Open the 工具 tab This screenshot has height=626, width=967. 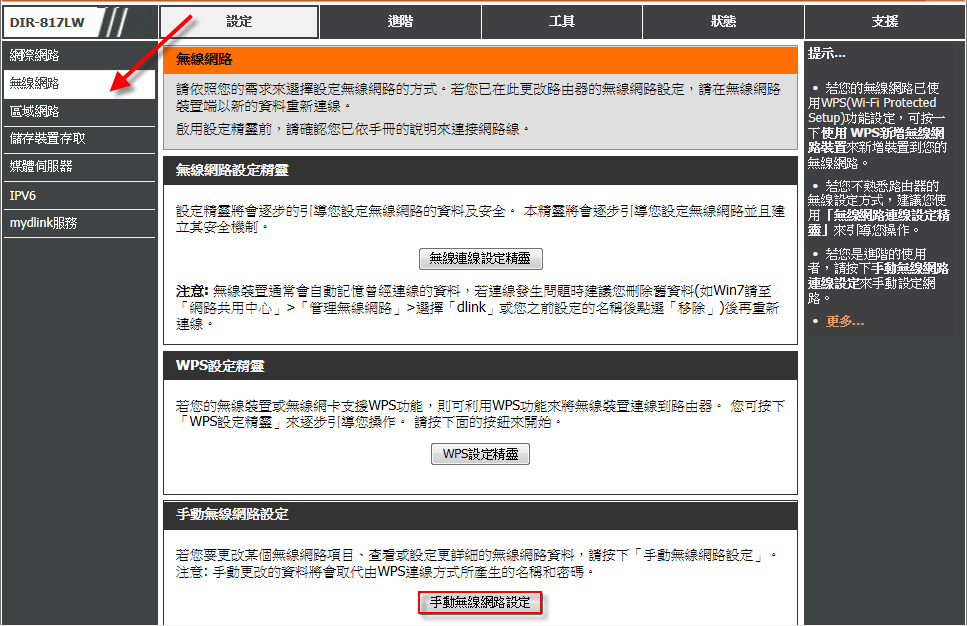click(562, 21)
